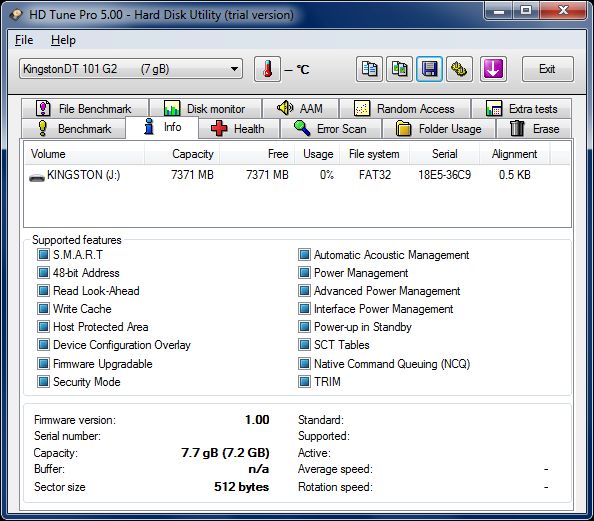594x521 pixels.
Task: Expand the KingstonDT 101 G2 drive dropdown
Action: (131, 69)
